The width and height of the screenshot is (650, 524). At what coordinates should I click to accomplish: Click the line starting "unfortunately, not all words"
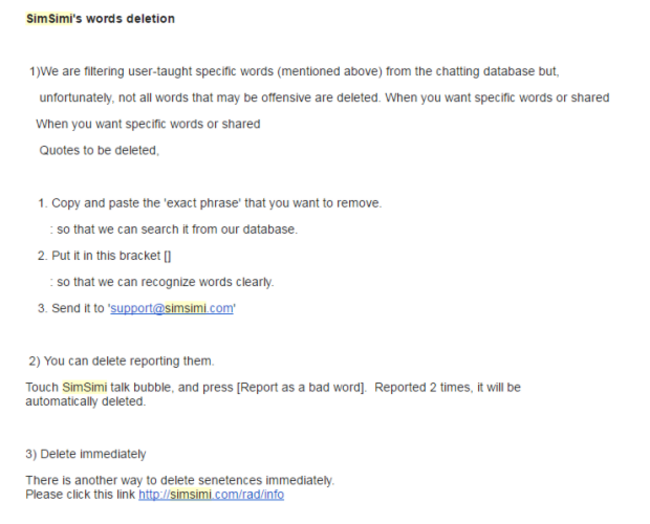click(x=324, y=98)
